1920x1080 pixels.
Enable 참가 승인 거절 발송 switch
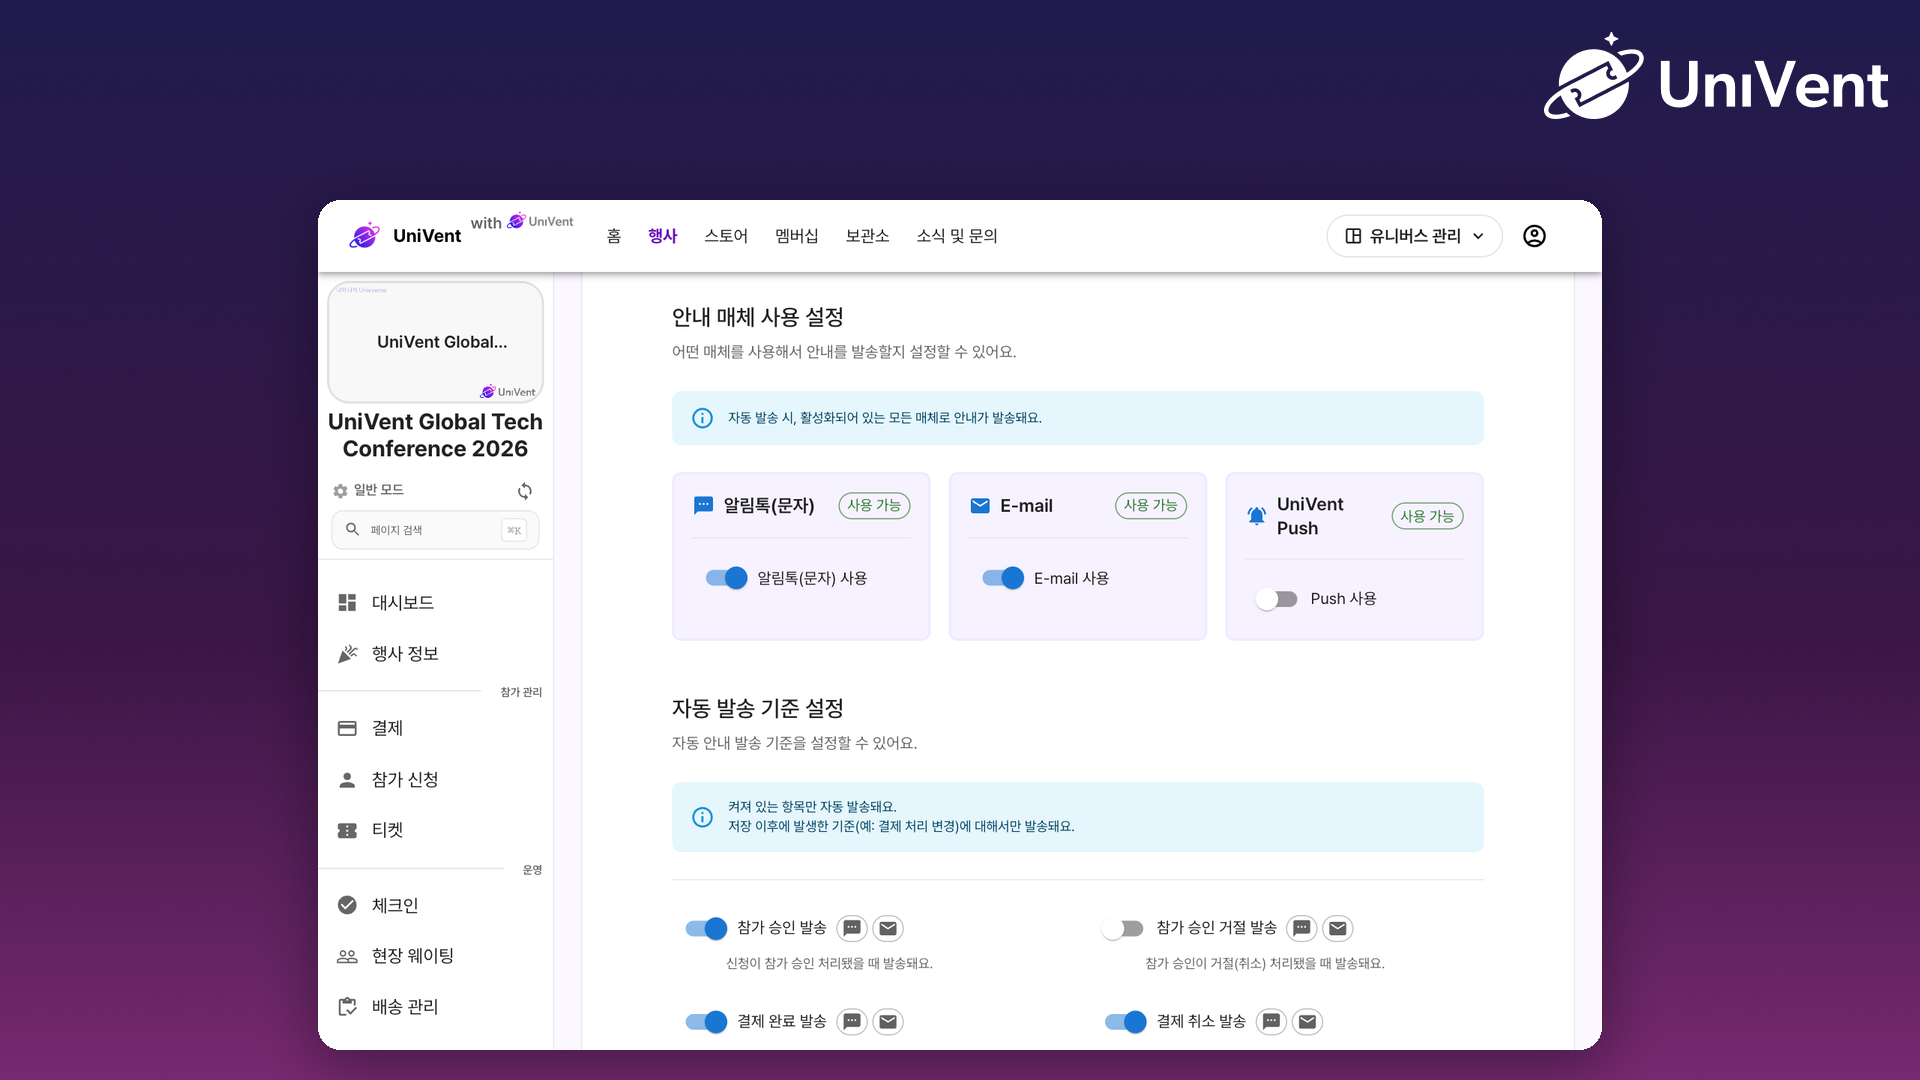coord(1123,928)
